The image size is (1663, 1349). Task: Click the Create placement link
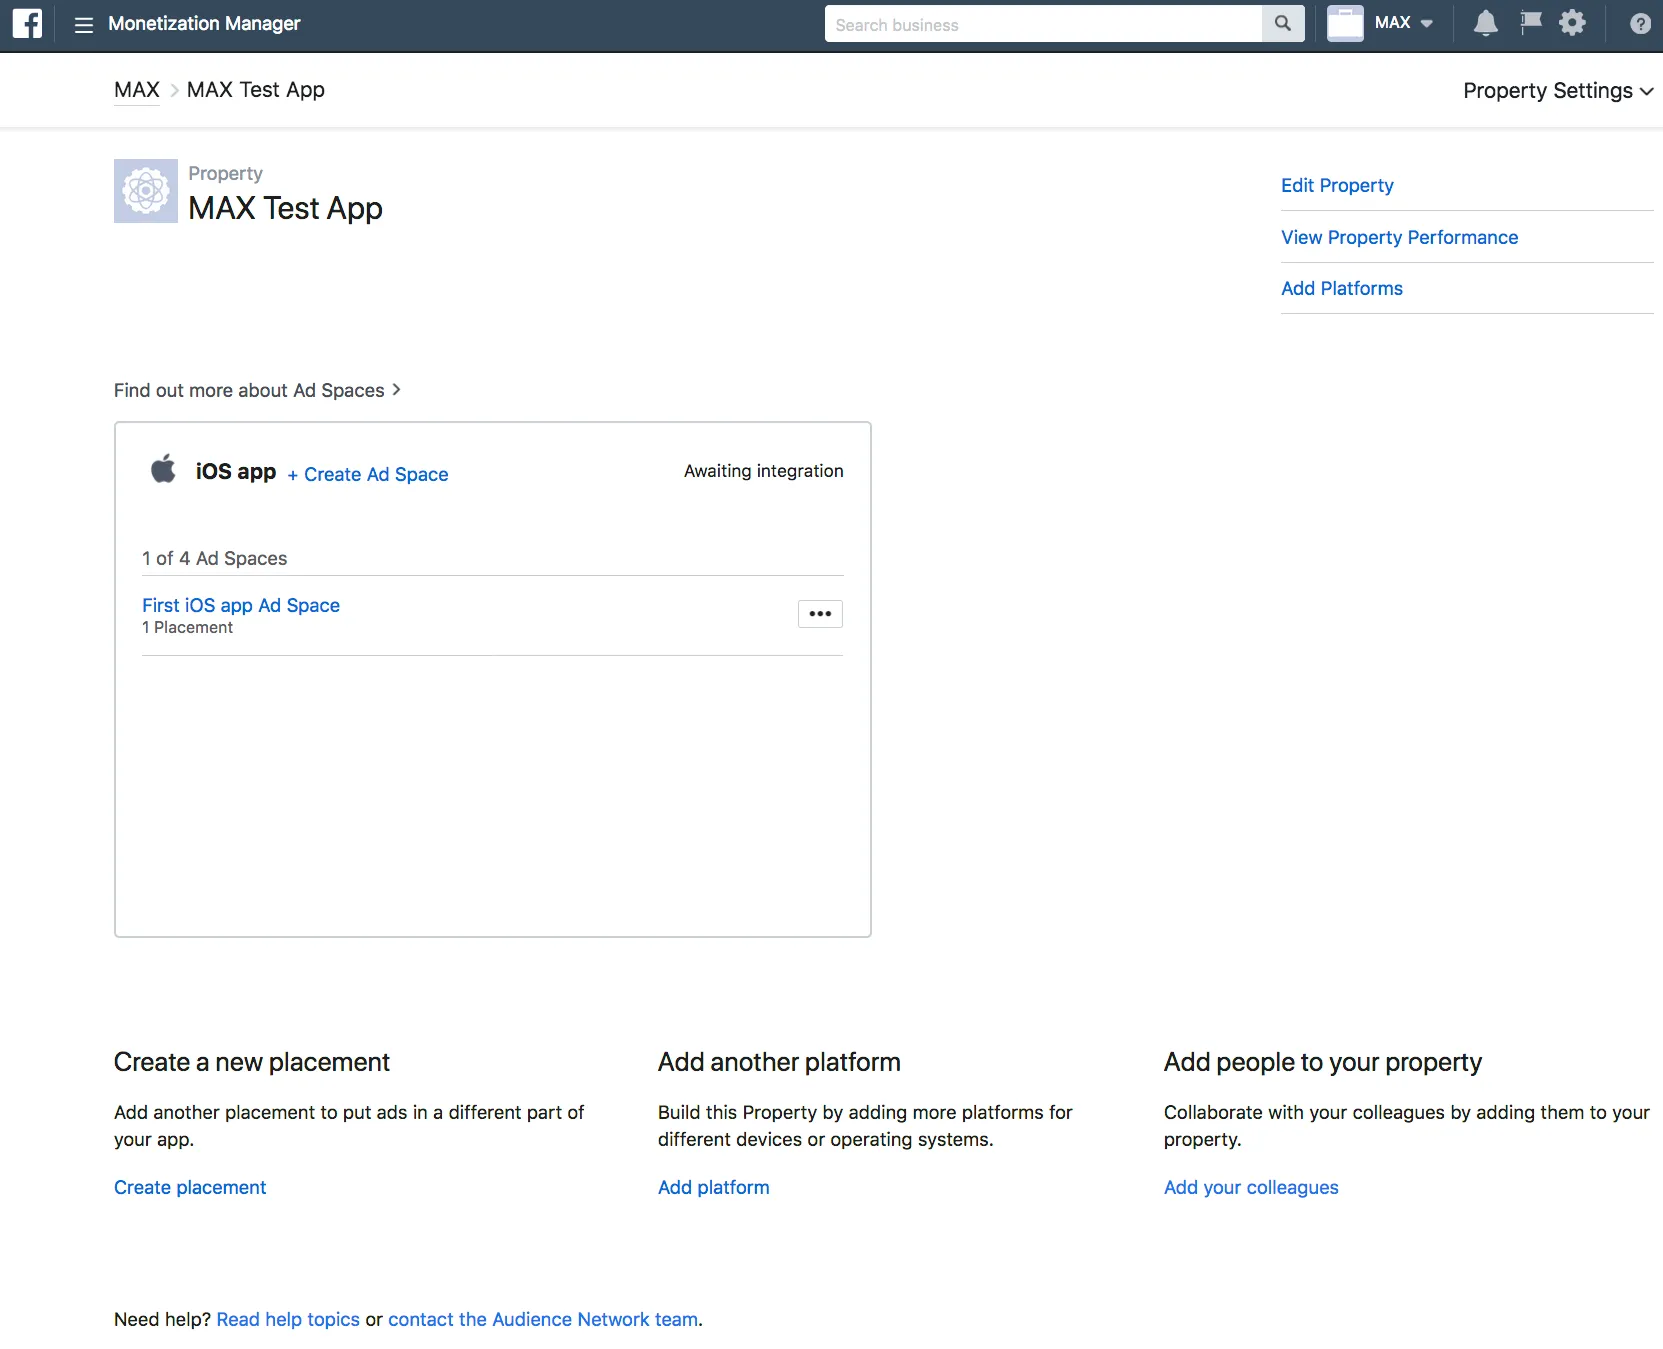(x=190, y=1188)
